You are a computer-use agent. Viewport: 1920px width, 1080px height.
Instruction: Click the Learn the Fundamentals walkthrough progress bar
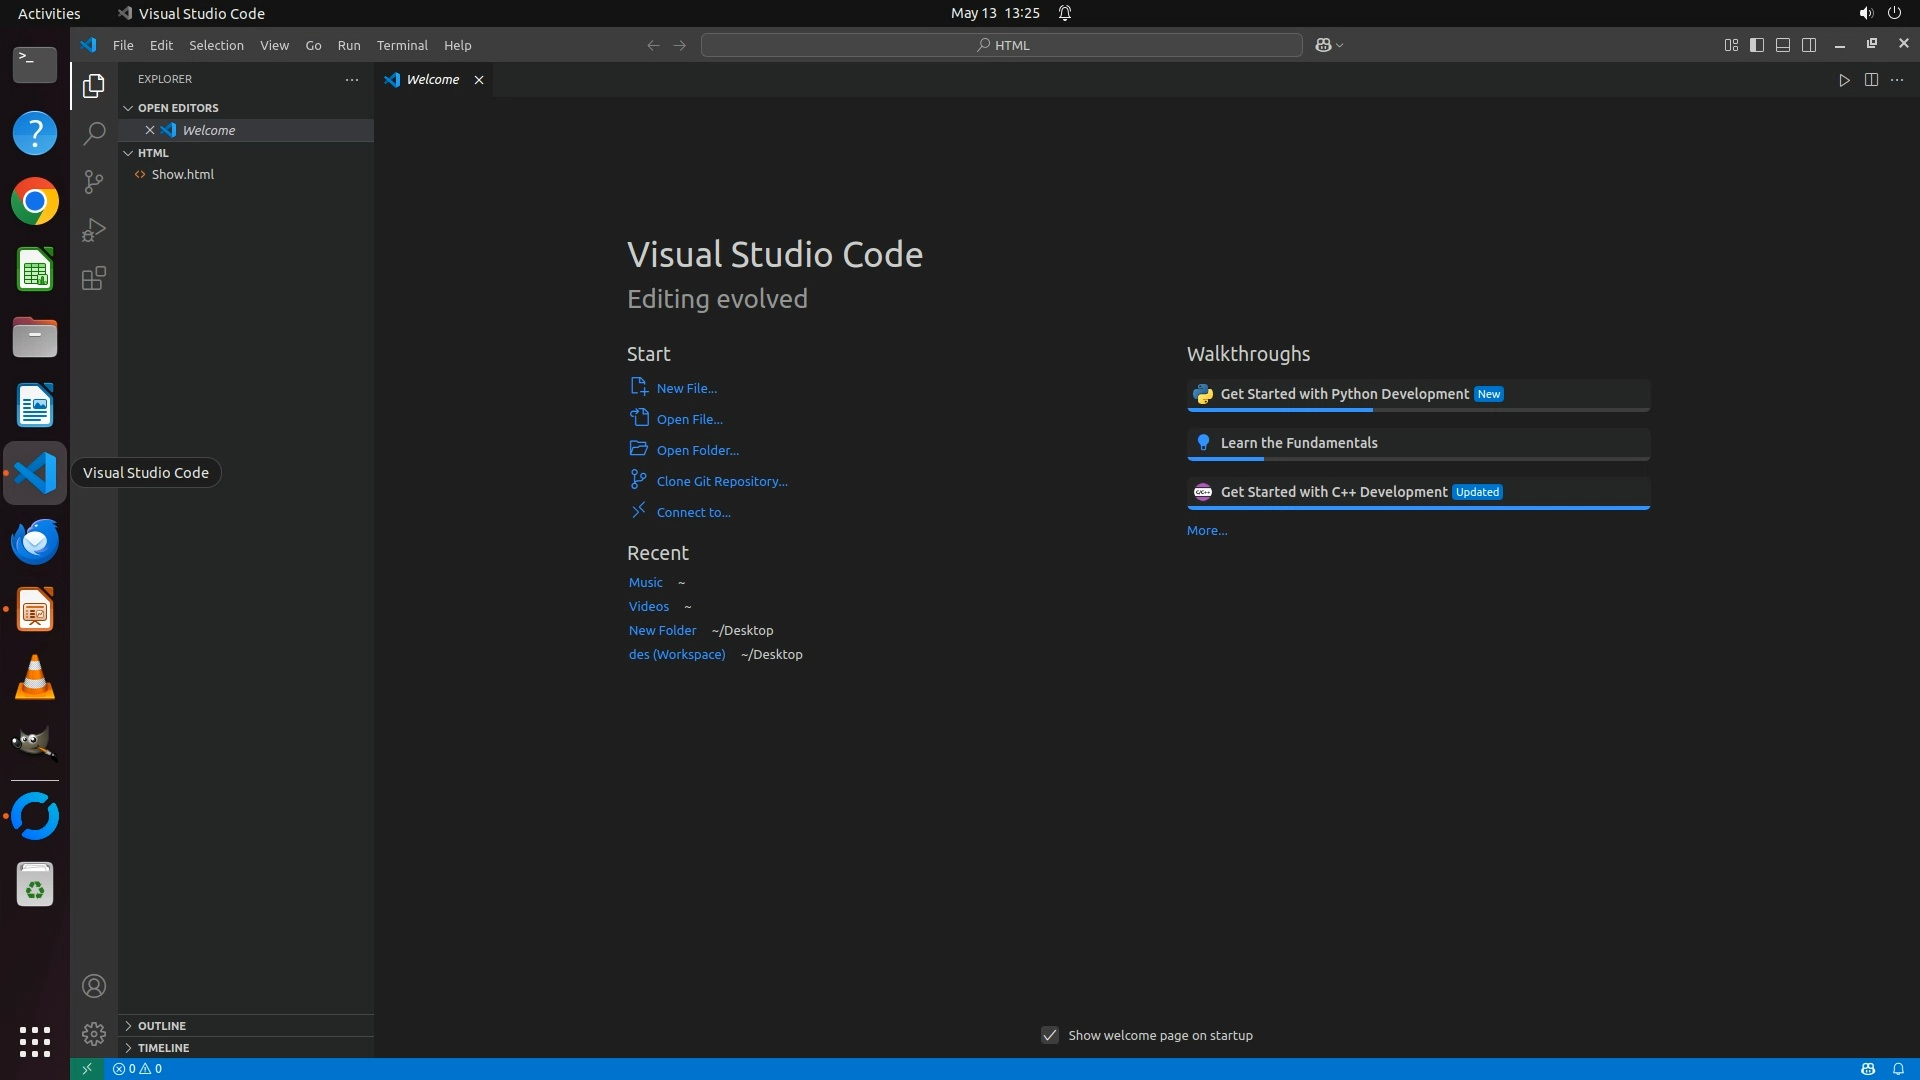[x=1418, y=459]
